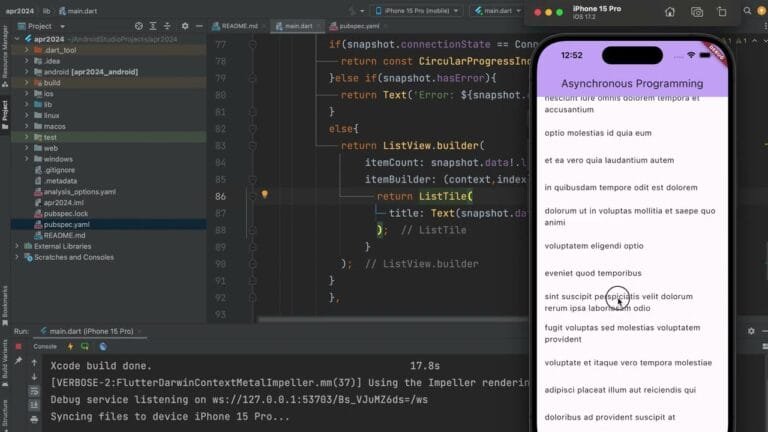The width and height of the screenshot is (768, 432).
Task: Click the yellow intention lightbulb on line 86
Action: coord(264,194)
